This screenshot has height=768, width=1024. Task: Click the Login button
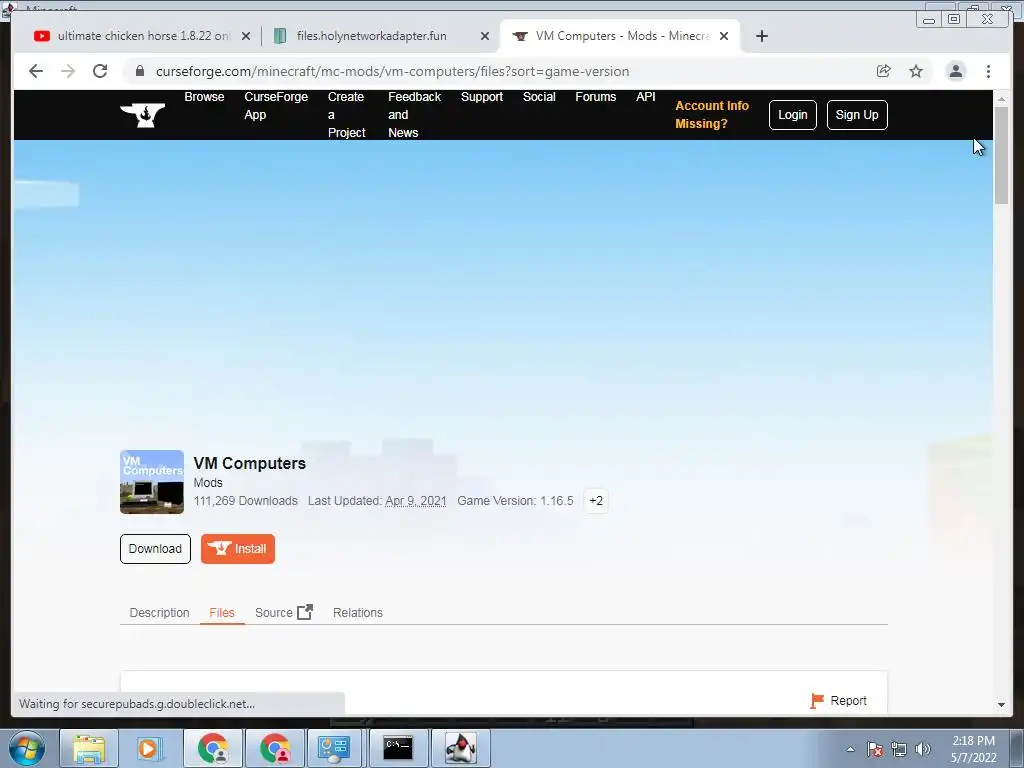[793, 115]
